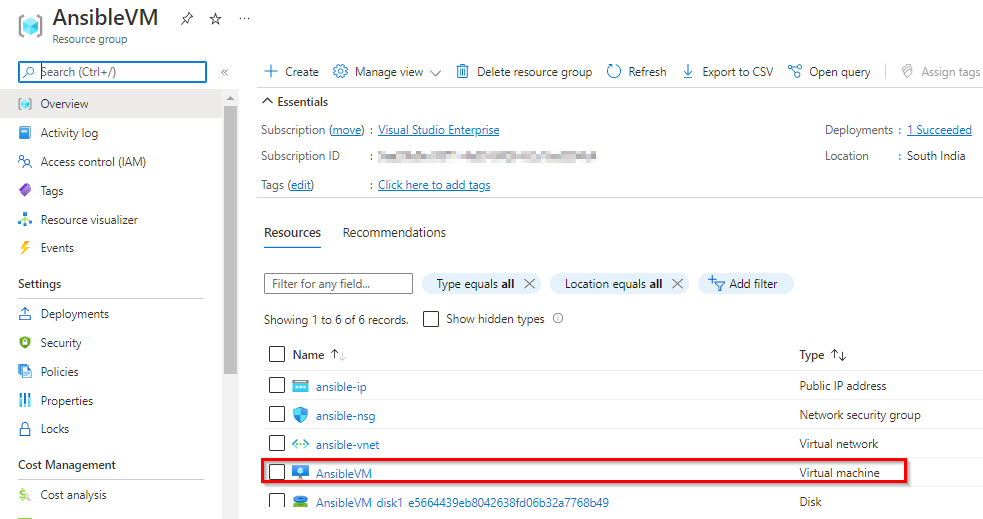The height and width of the screenshot is (519, 983).
Task: Collapse the sidebar using the double chevron
Action: click(224, 72)
